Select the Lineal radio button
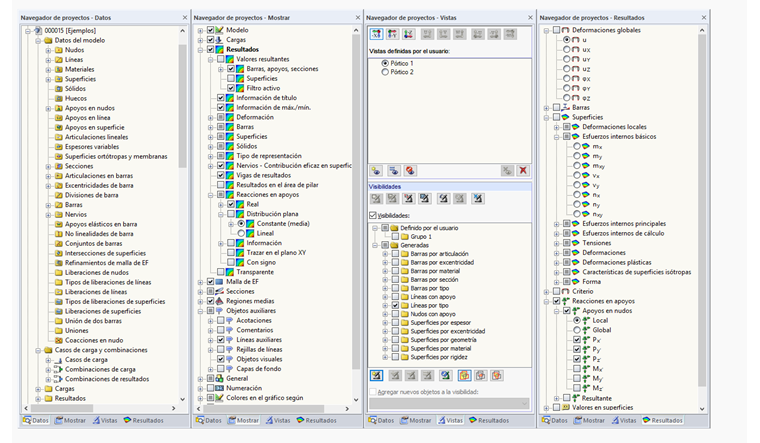760x443 pixels. coord(241,233)
